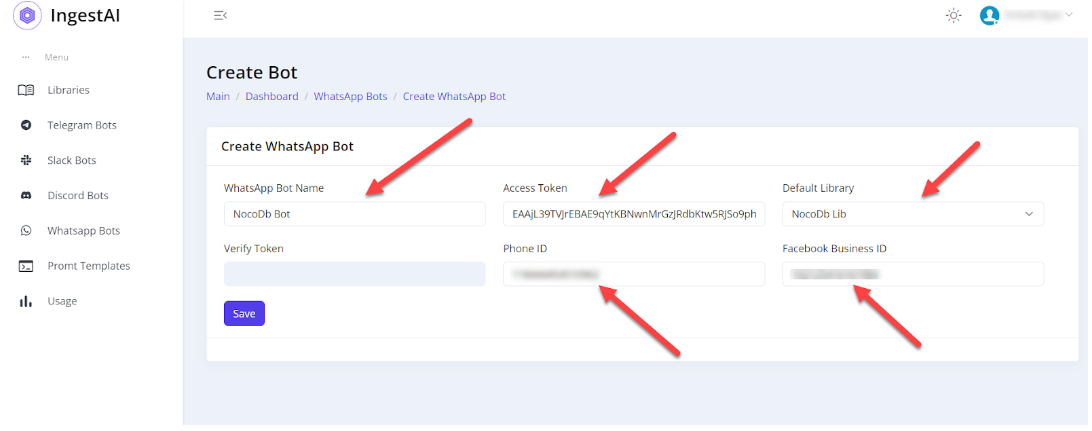1092x431 pixels.
Task: Open the Slack Bots section
Action: click(72, 160)
